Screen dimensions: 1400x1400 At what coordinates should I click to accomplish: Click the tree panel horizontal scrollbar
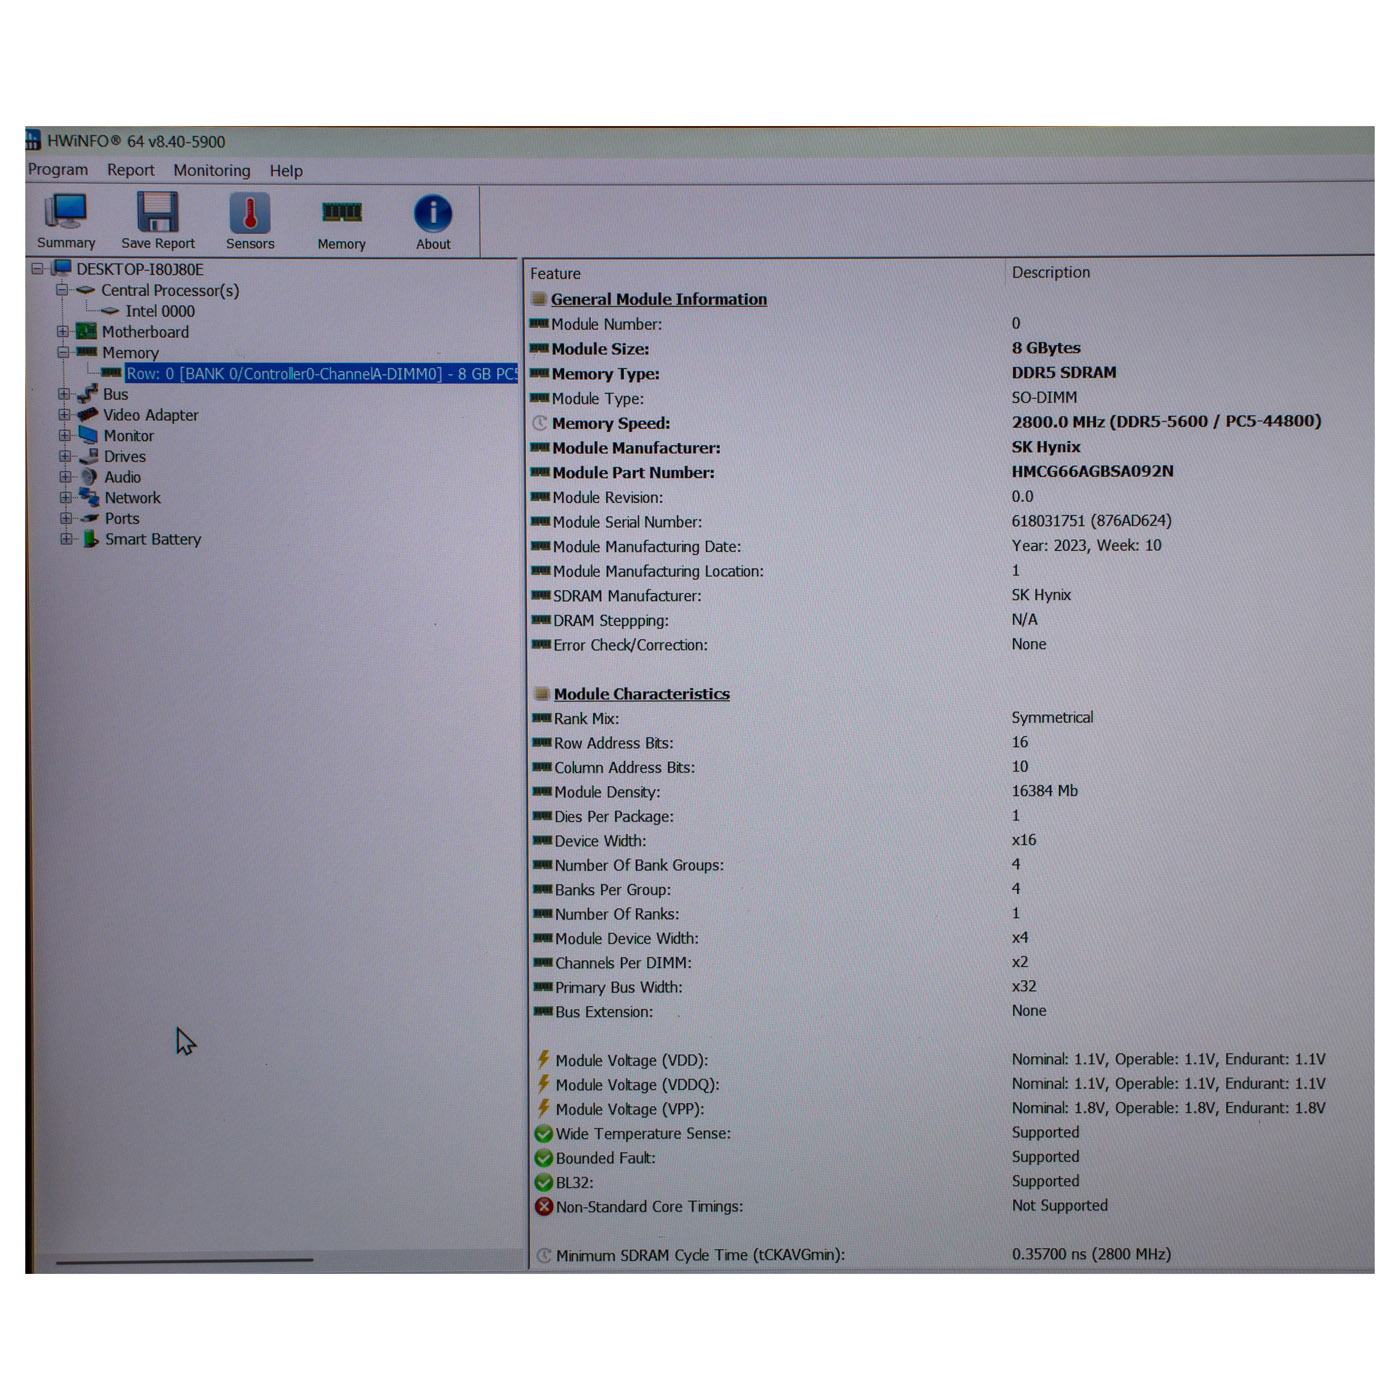click(x=185, y=1261)
